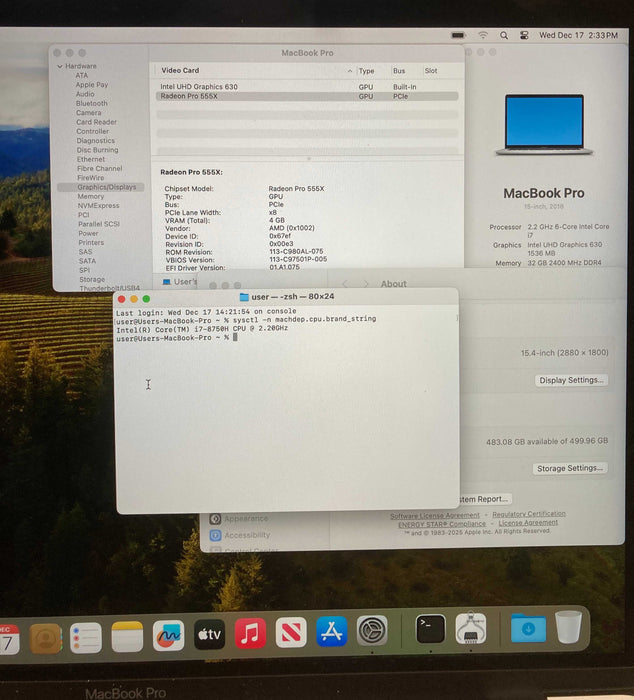Viewport: 634px width, 700px height.
Task: Switch to Terminal via Dock icon
Action: 430,629
